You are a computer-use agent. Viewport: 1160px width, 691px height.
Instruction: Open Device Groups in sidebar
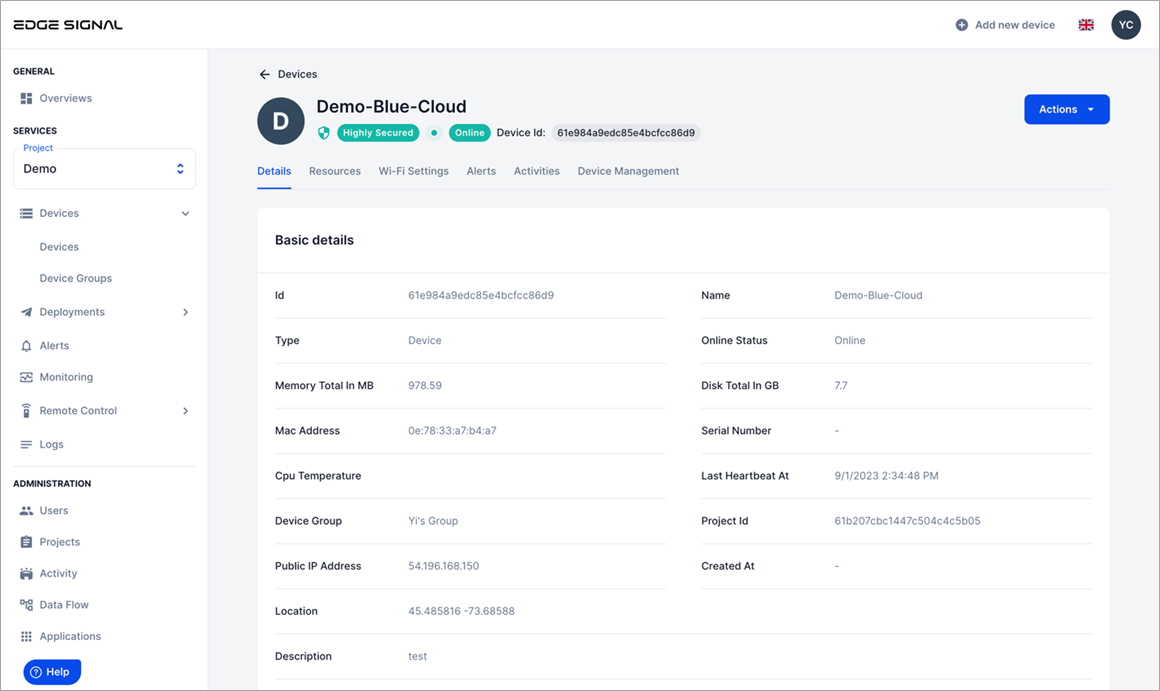tap(76, 278)
